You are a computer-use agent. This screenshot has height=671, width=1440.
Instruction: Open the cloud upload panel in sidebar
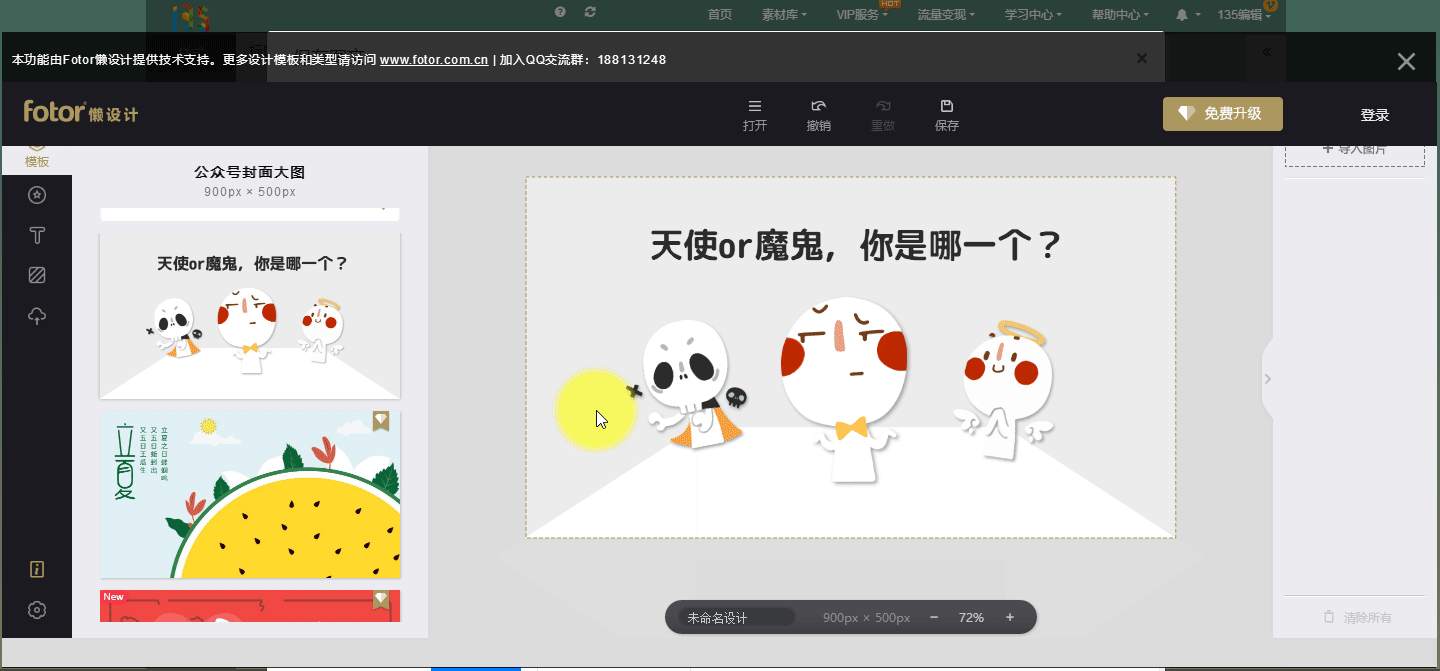coord(37,317)
